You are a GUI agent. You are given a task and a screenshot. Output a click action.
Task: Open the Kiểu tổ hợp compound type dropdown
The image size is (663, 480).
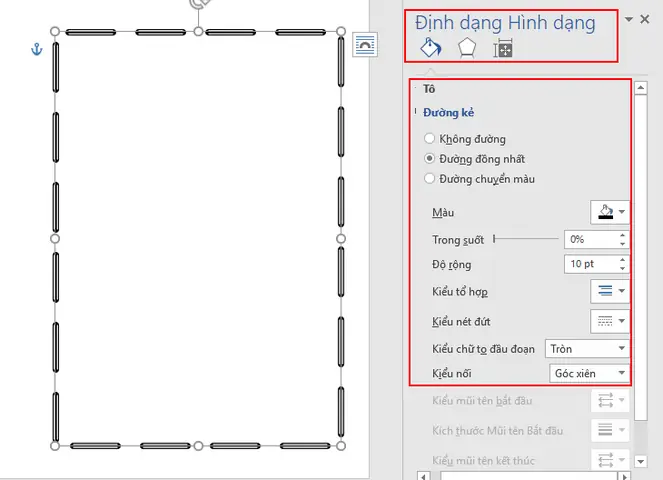coord(610,291)
